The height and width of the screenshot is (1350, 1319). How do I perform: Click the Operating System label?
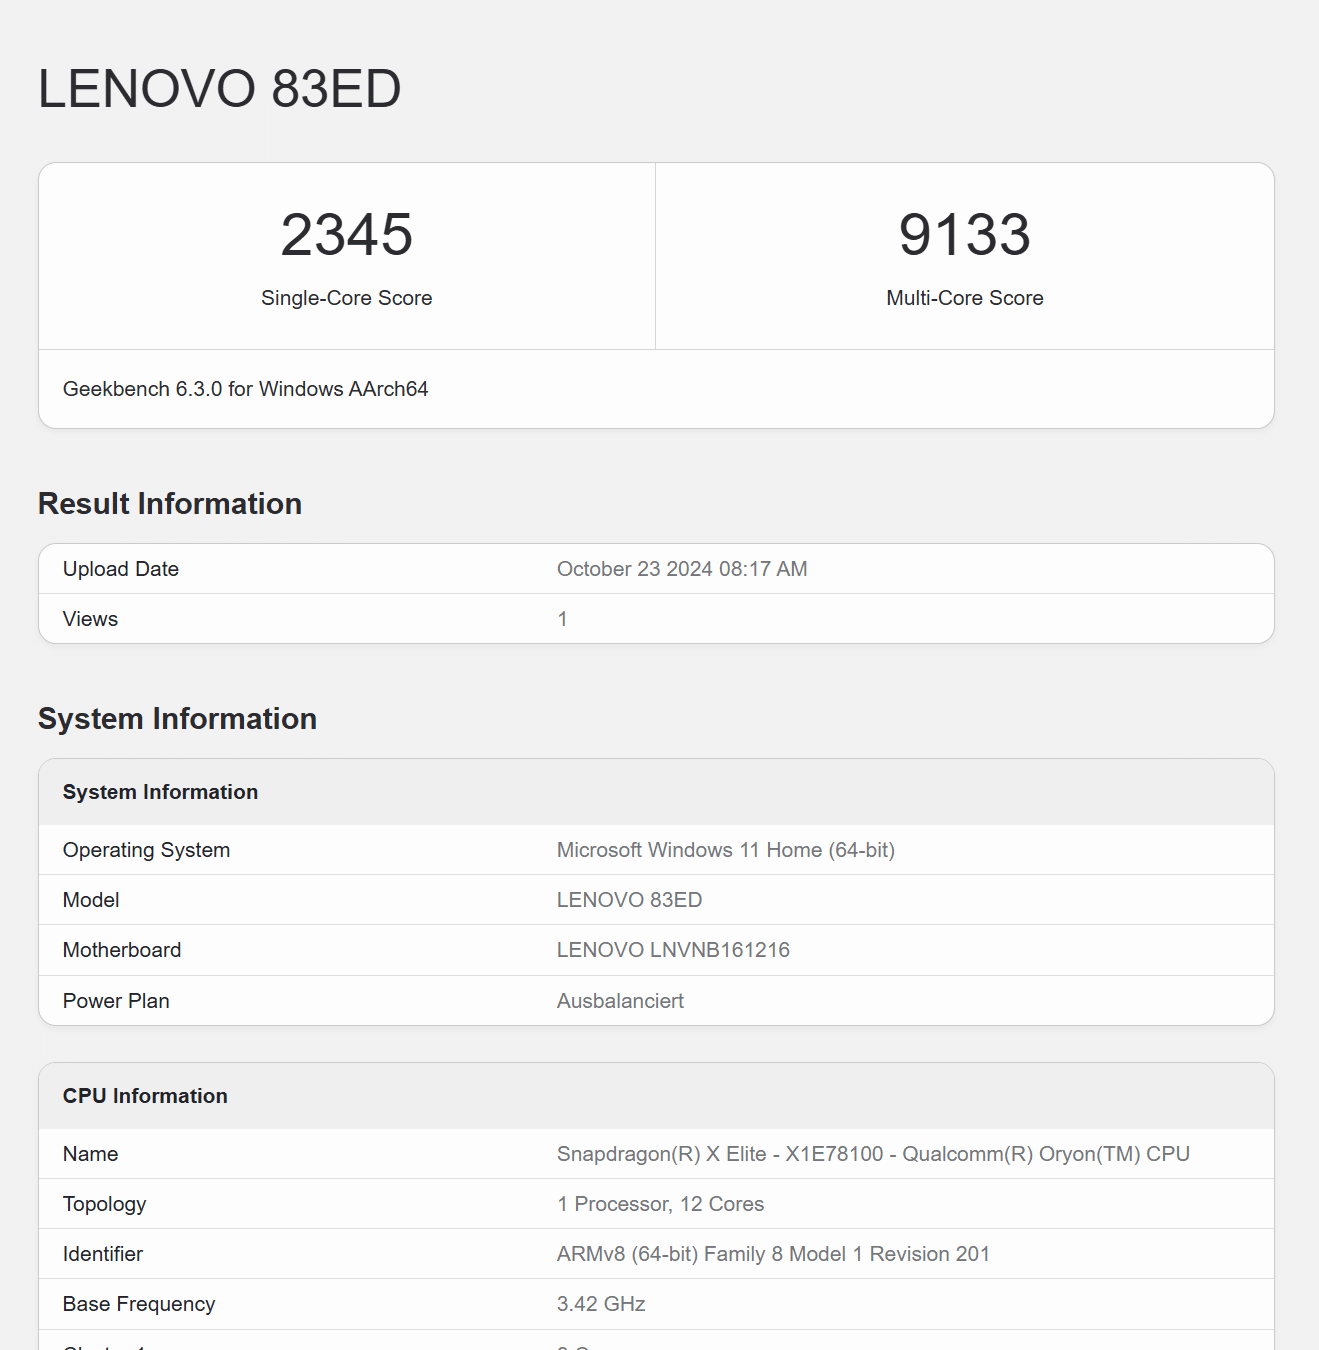[147, 850]
